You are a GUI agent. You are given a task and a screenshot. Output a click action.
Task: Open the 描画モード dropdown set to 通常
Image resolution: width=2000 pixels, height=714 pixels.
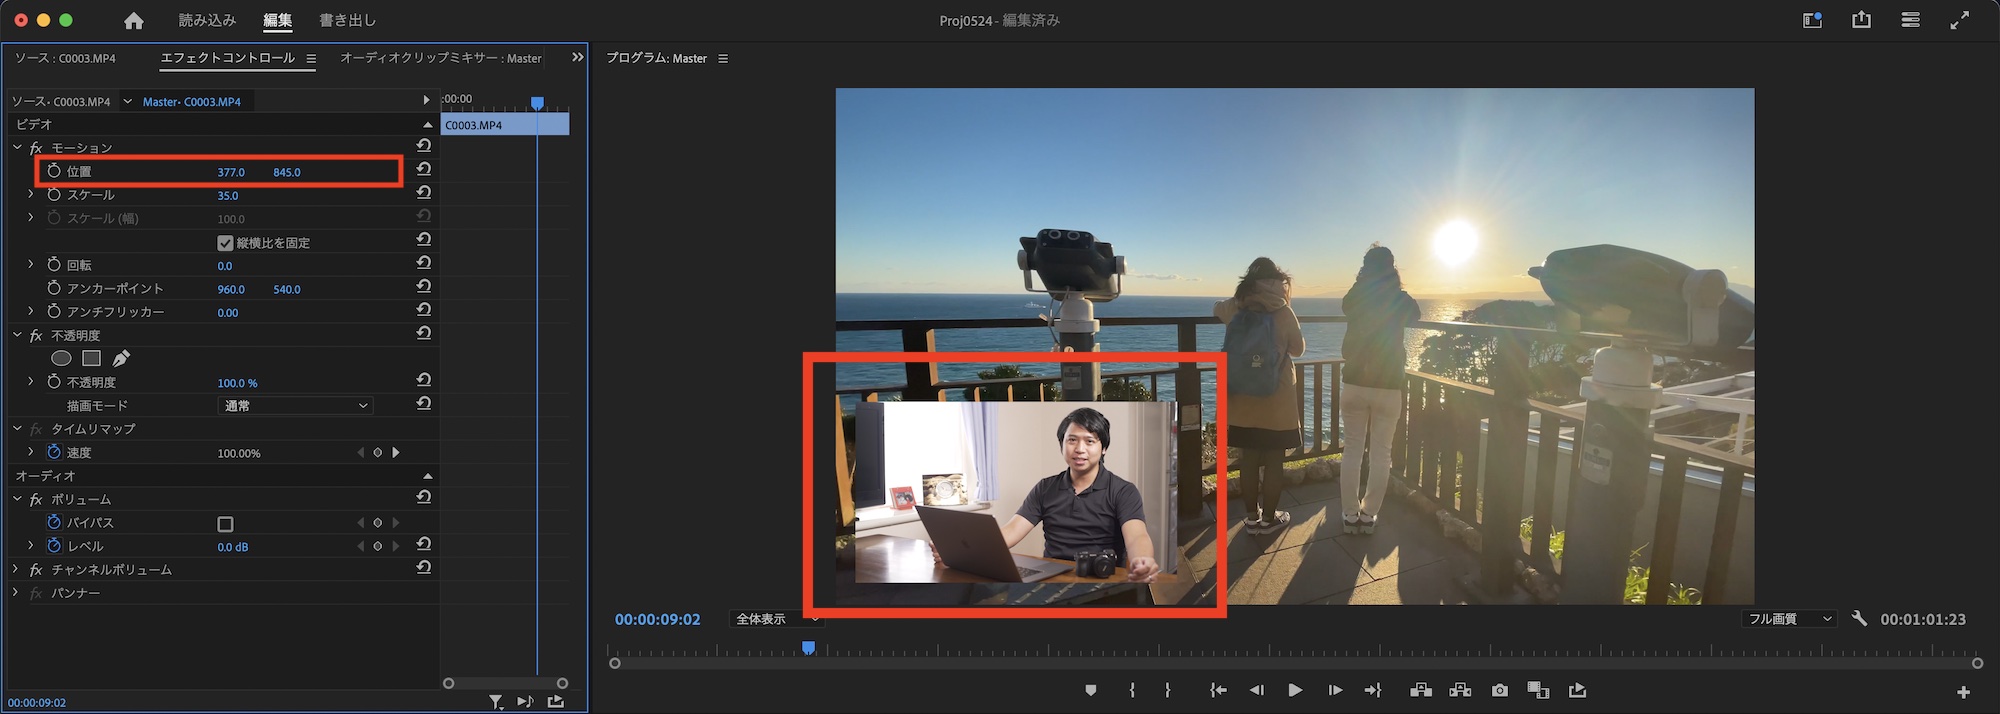295,406
